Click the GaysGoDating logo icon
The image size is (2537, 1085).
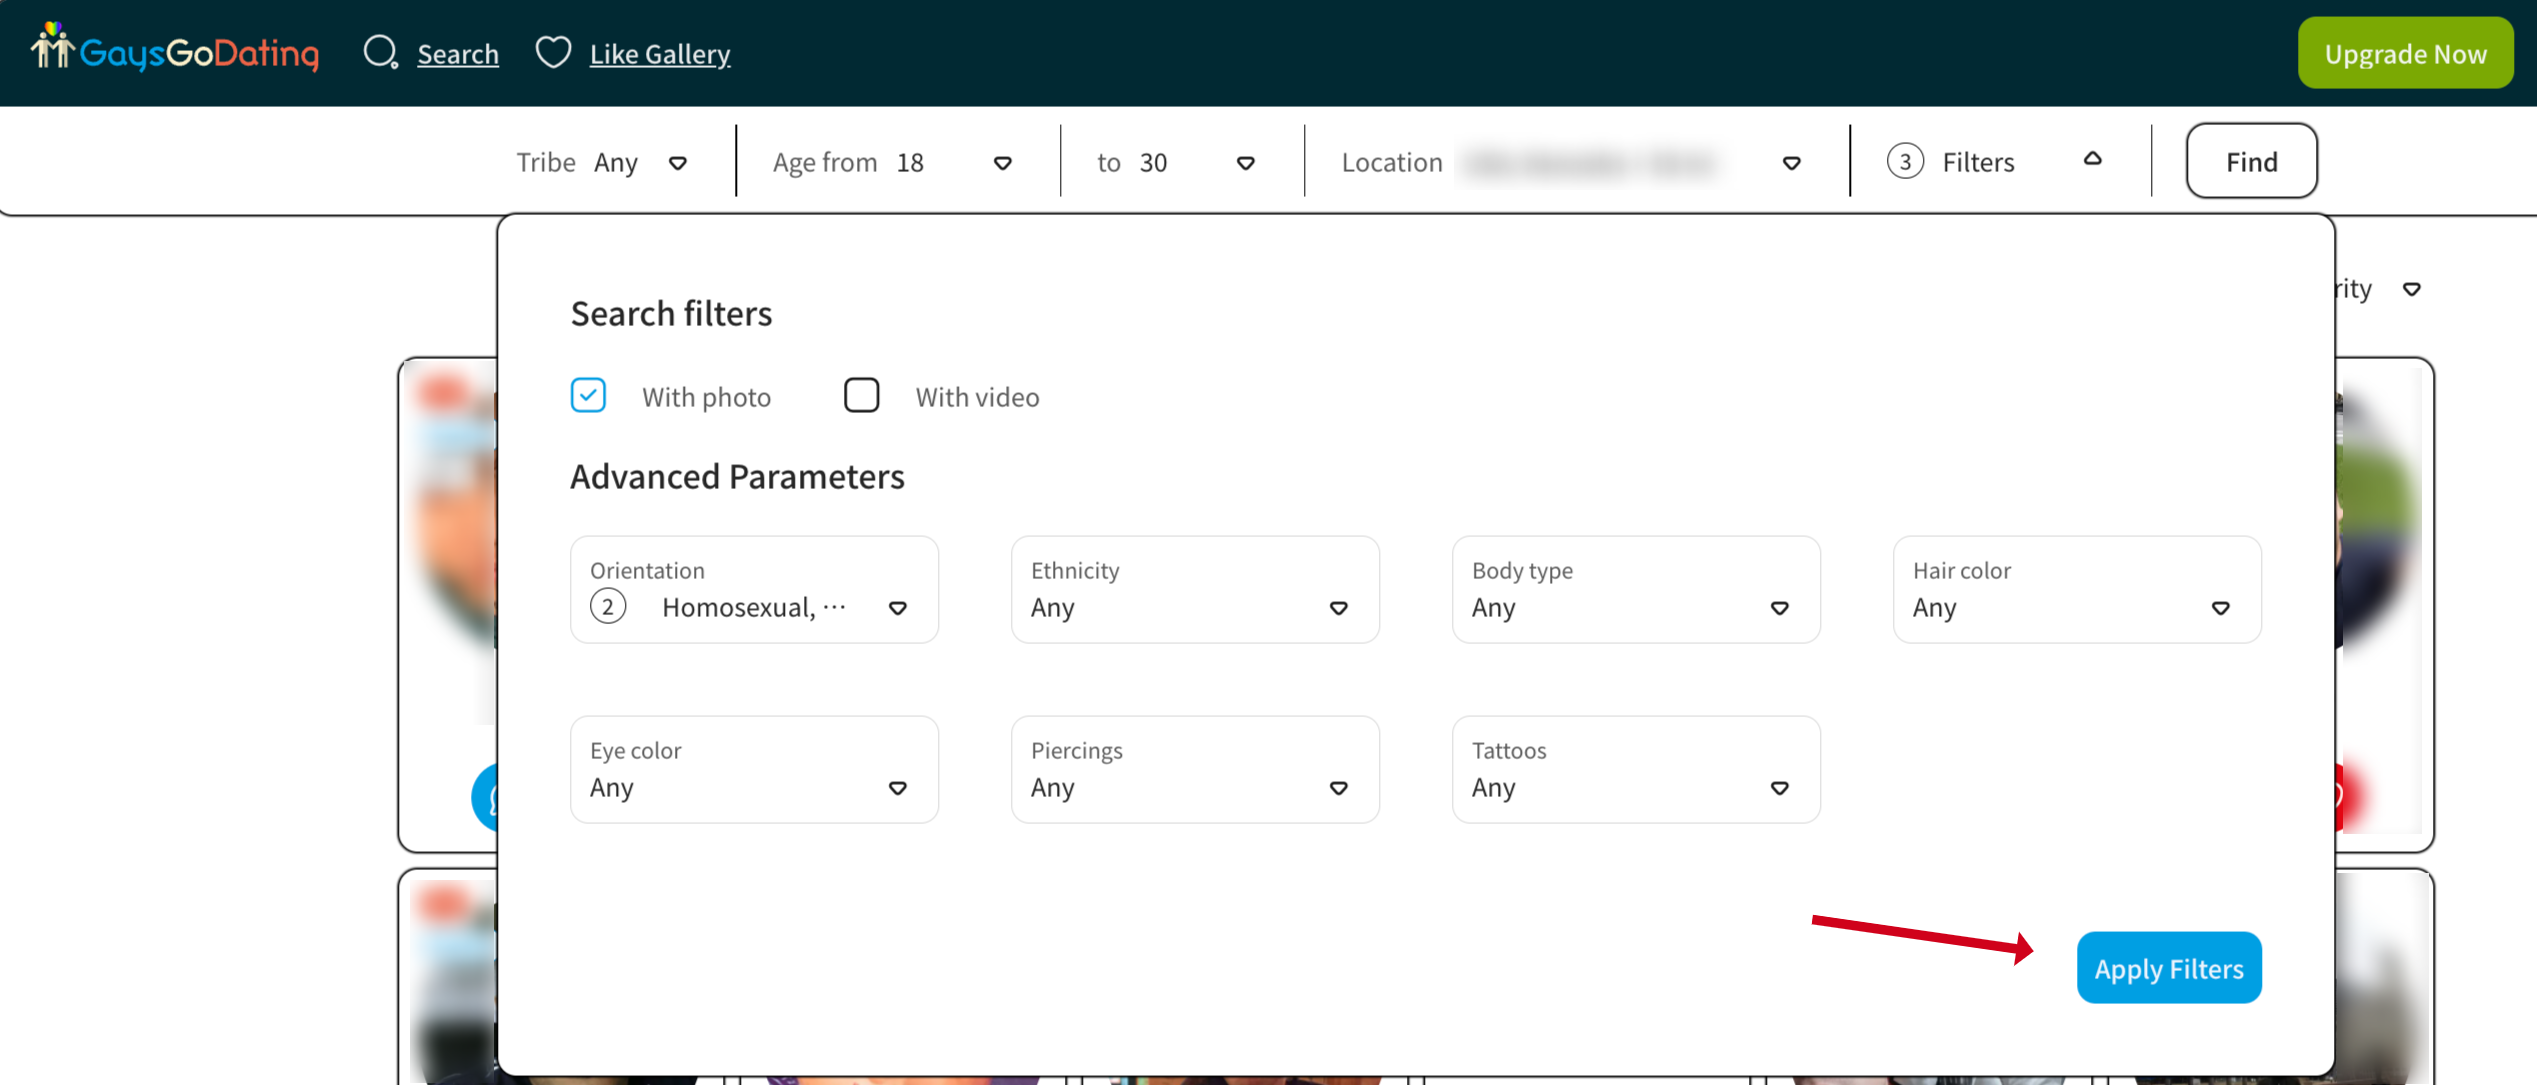click(52, 47)
